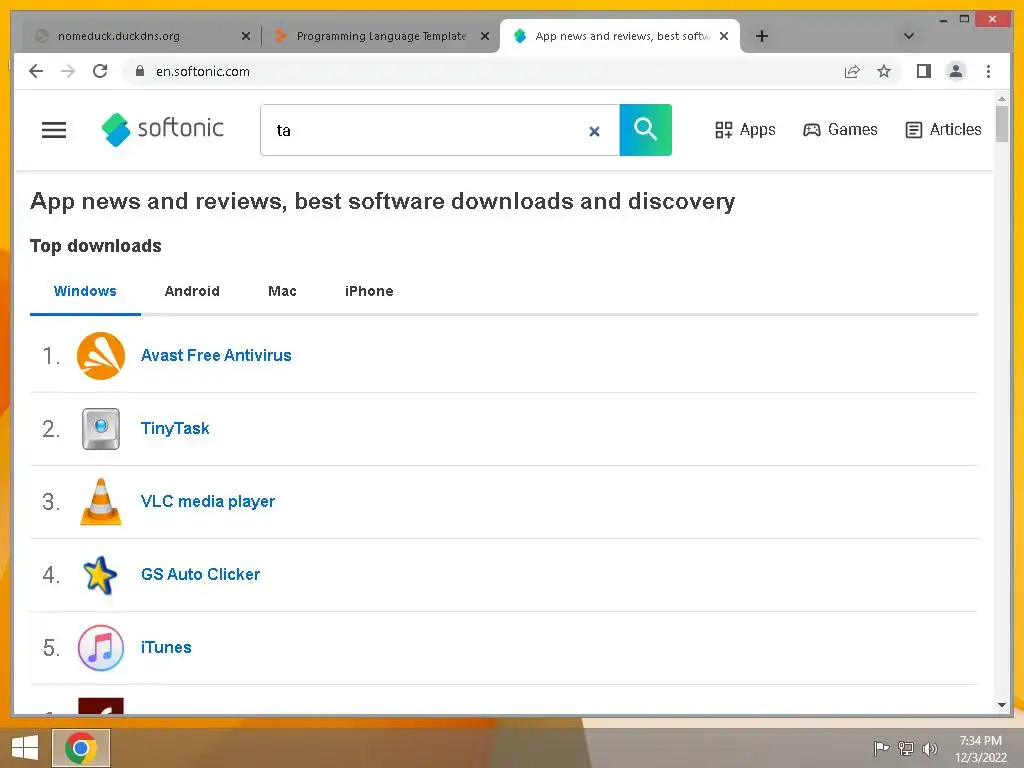Open the Action Center flag icon
The height and width of the screenshot is (768, 1024).
point(881,748)
